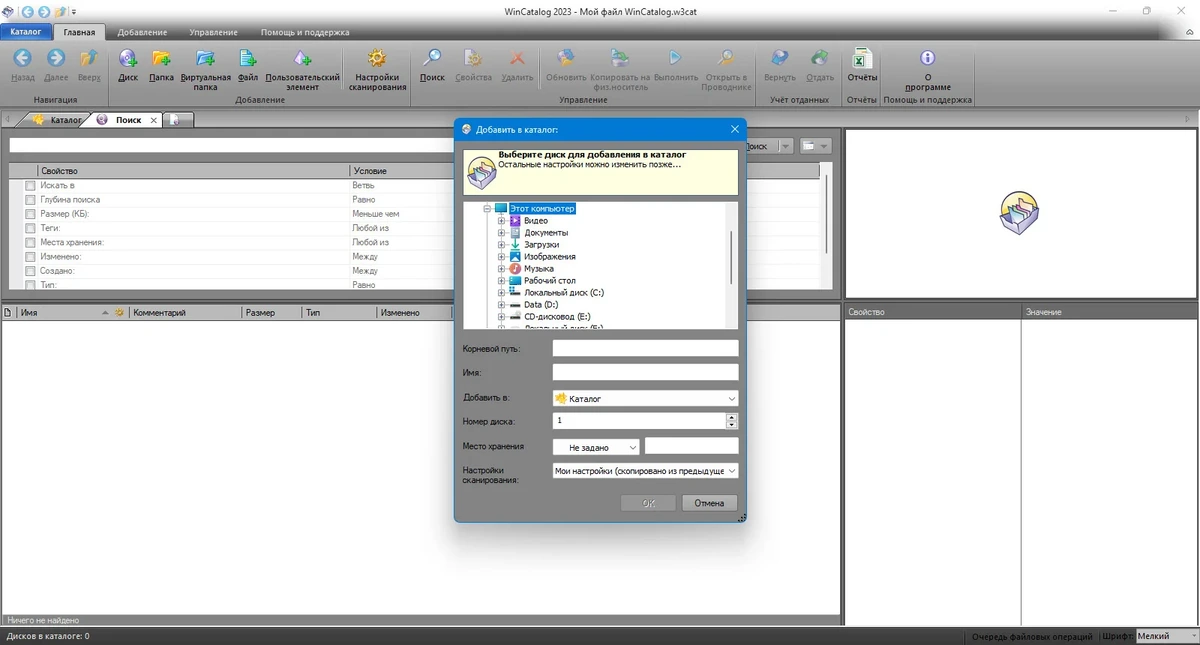Click the Пользовательский элемент icon
Screen dimensions: 1200x645
pyautogui.click(x=303, y=58)
